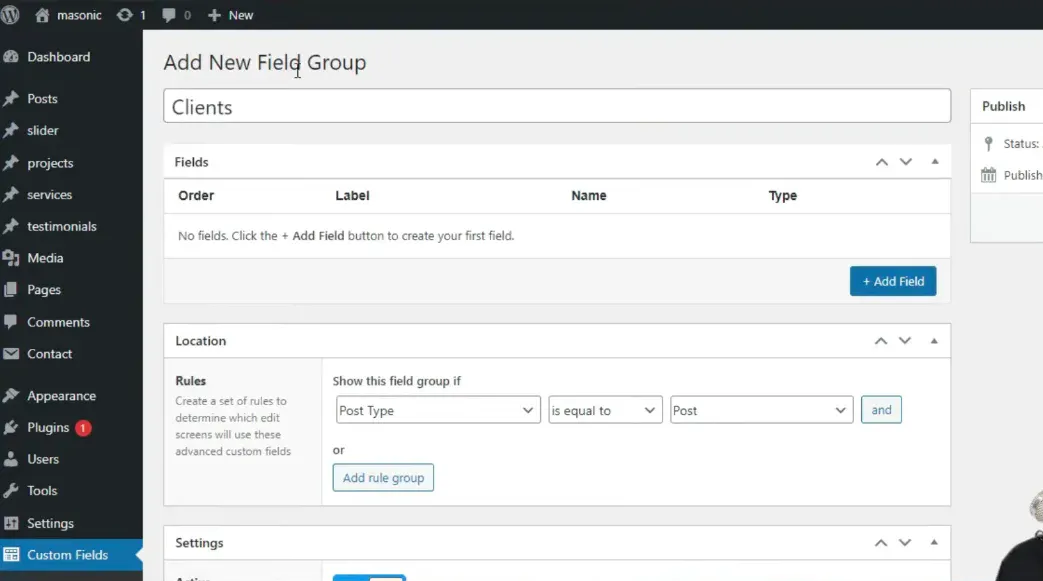
Task: Click the 'and' rule button
Action: point(881,410)
